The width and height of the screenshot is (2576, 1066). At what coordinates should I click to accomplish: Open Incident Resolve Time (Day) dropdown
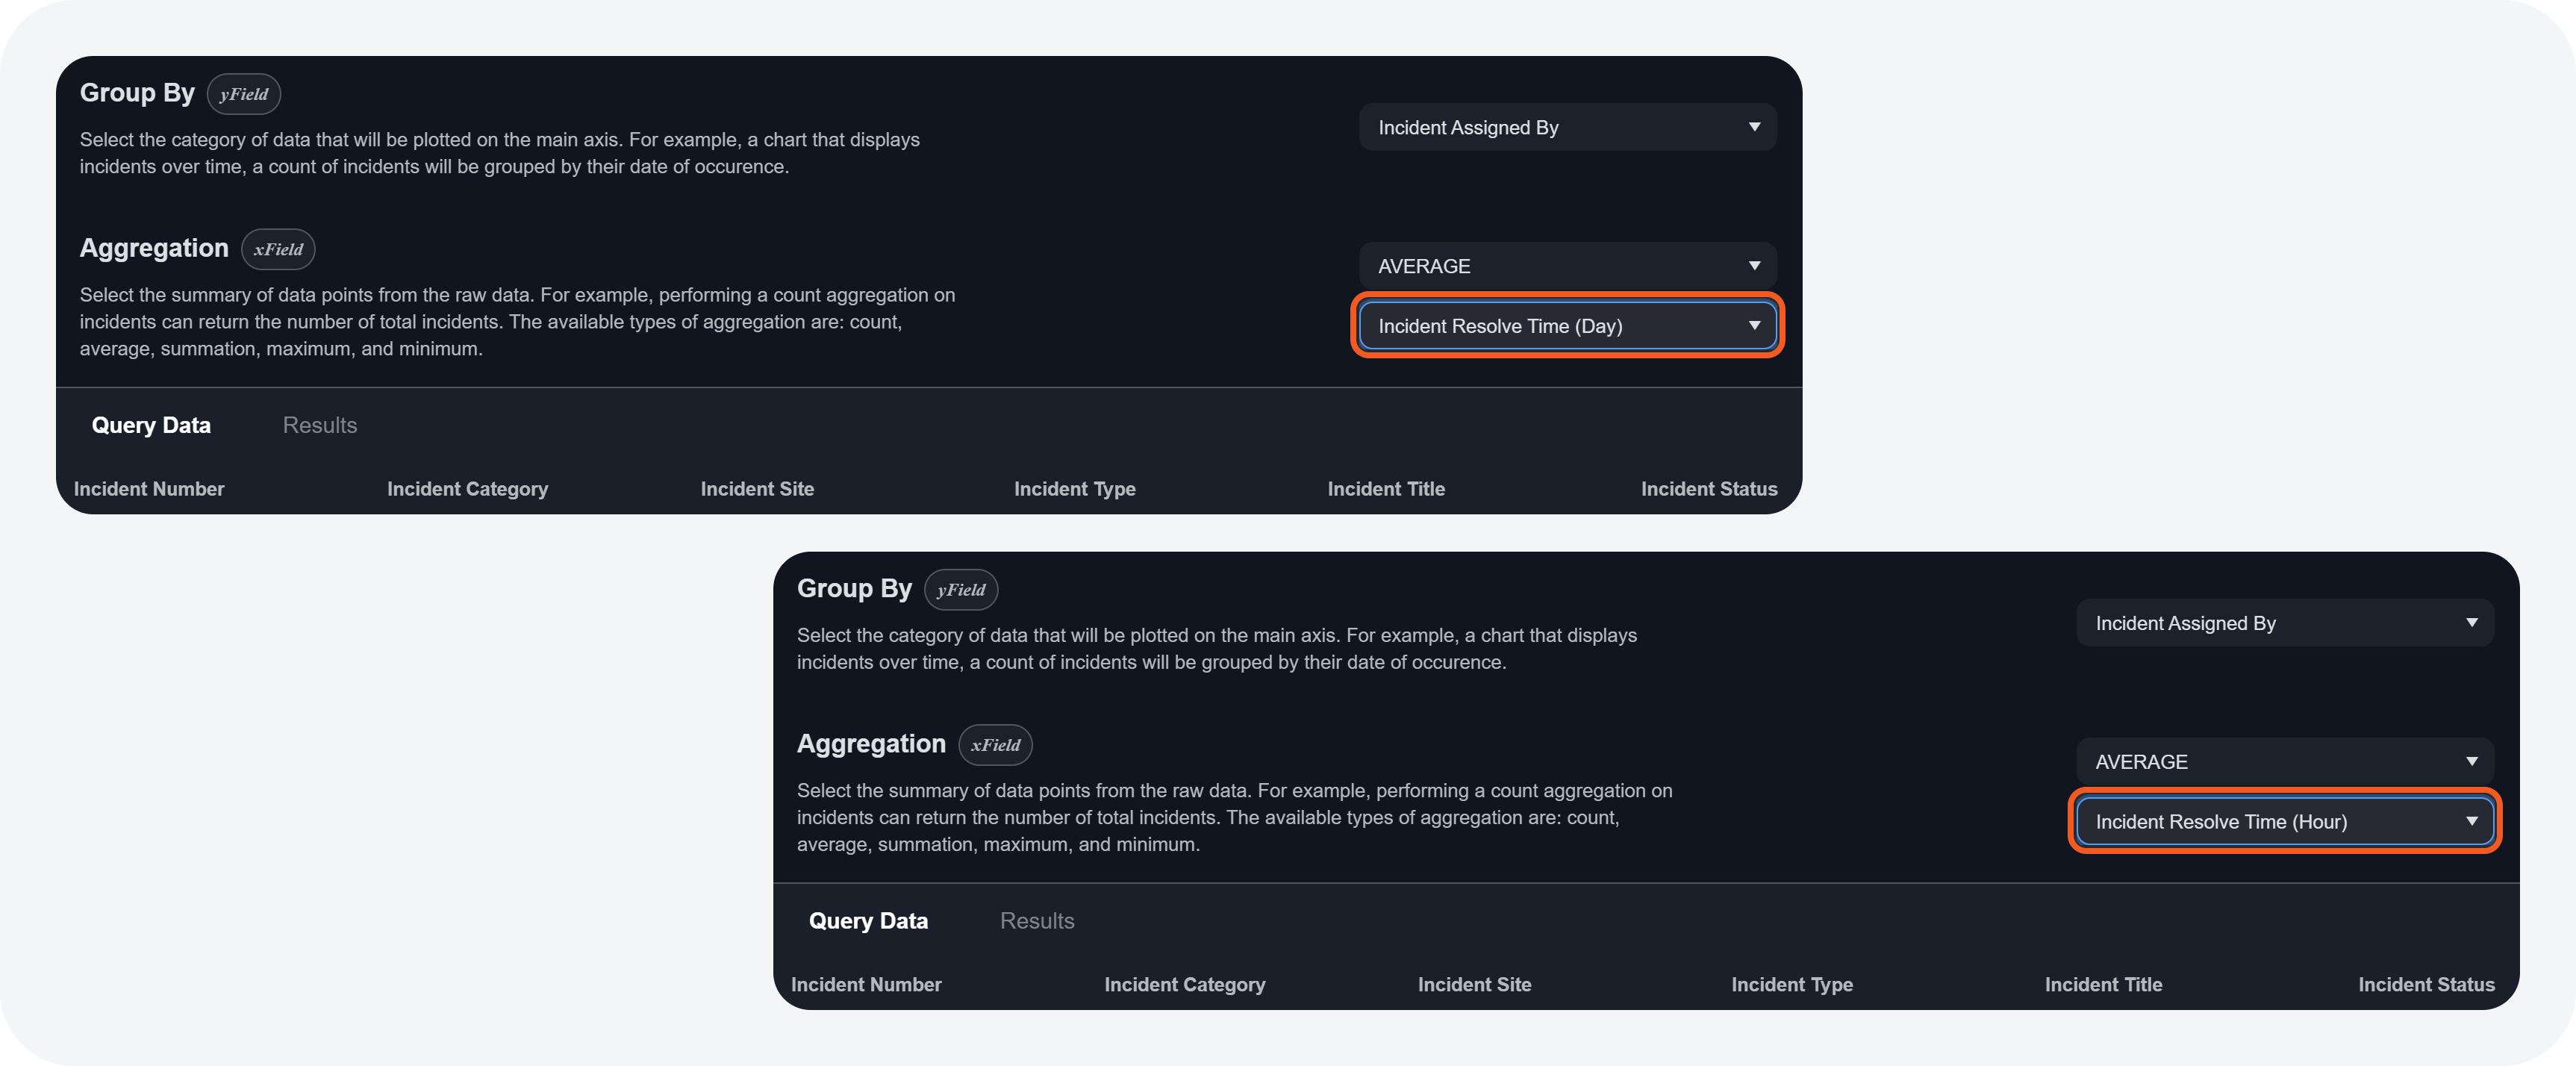tap(1567, 326)
